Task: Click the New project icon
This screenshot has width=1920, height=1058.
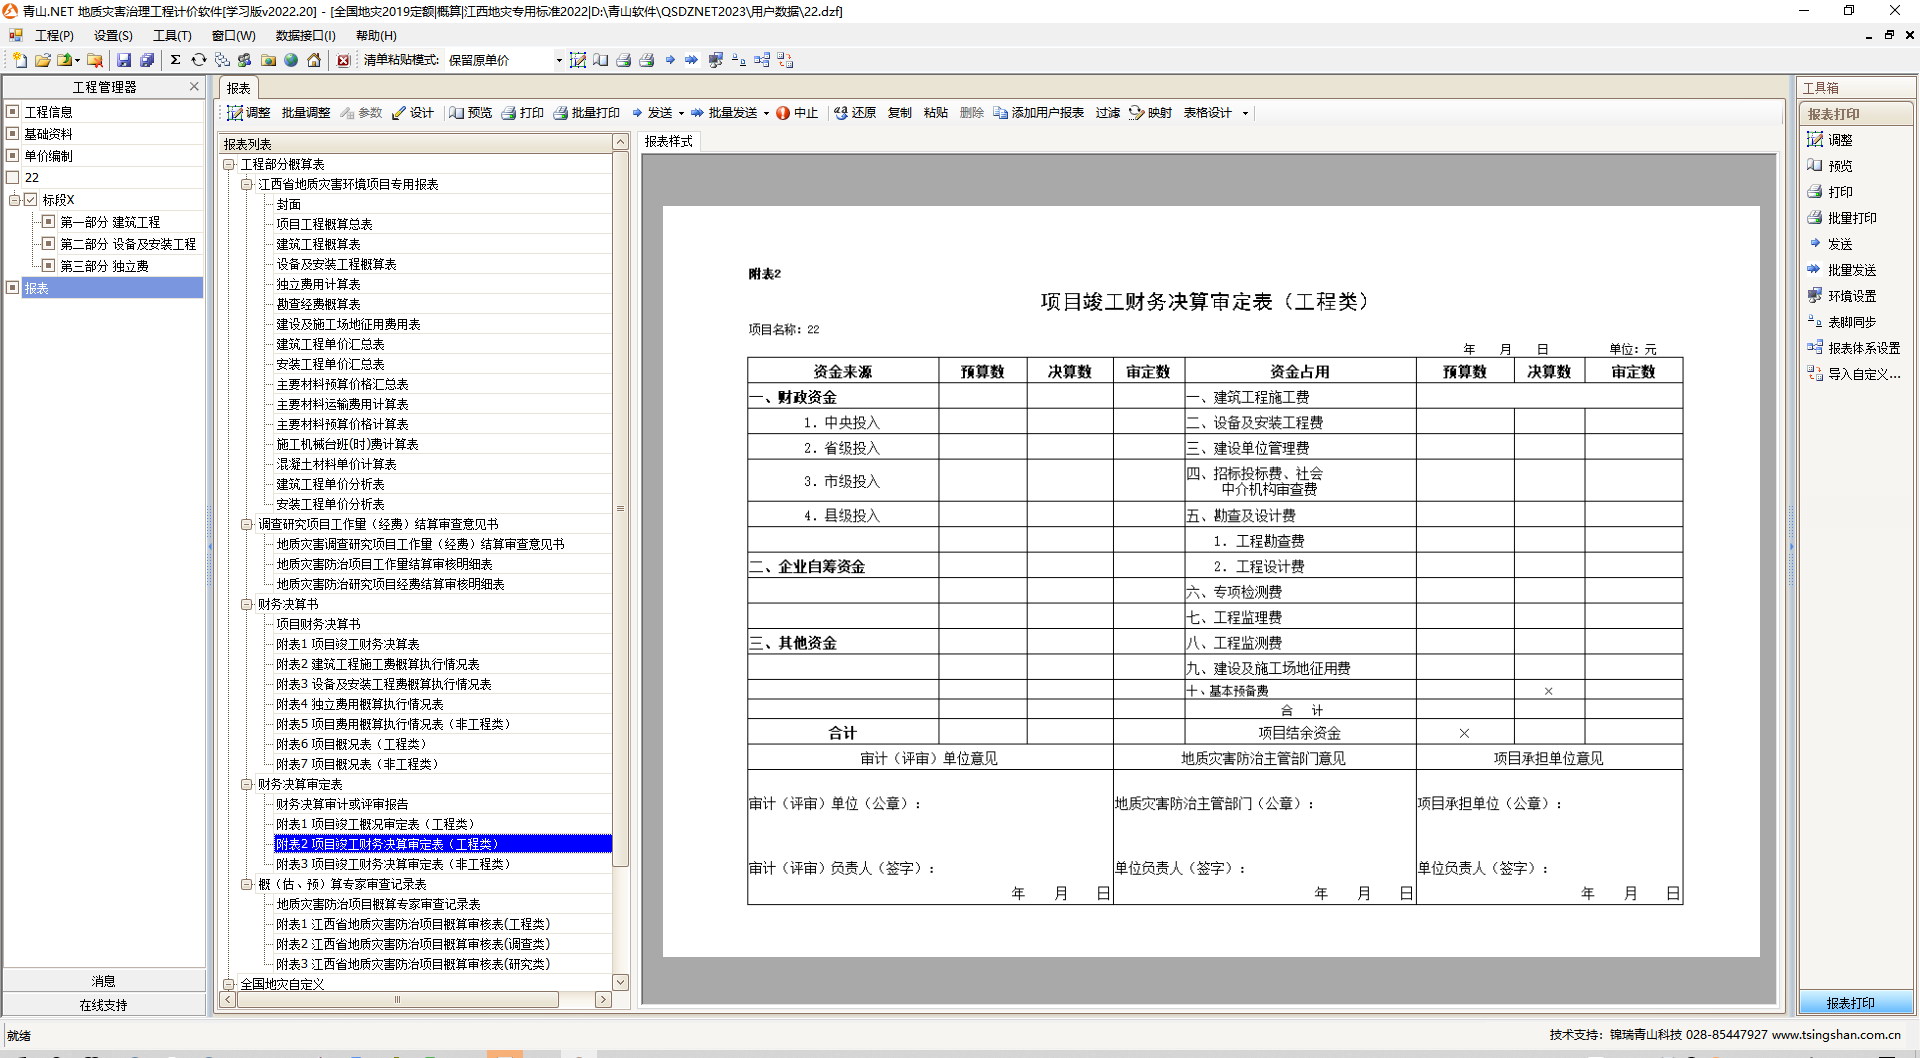Action: pyautogui.click(x=19, y=60)
